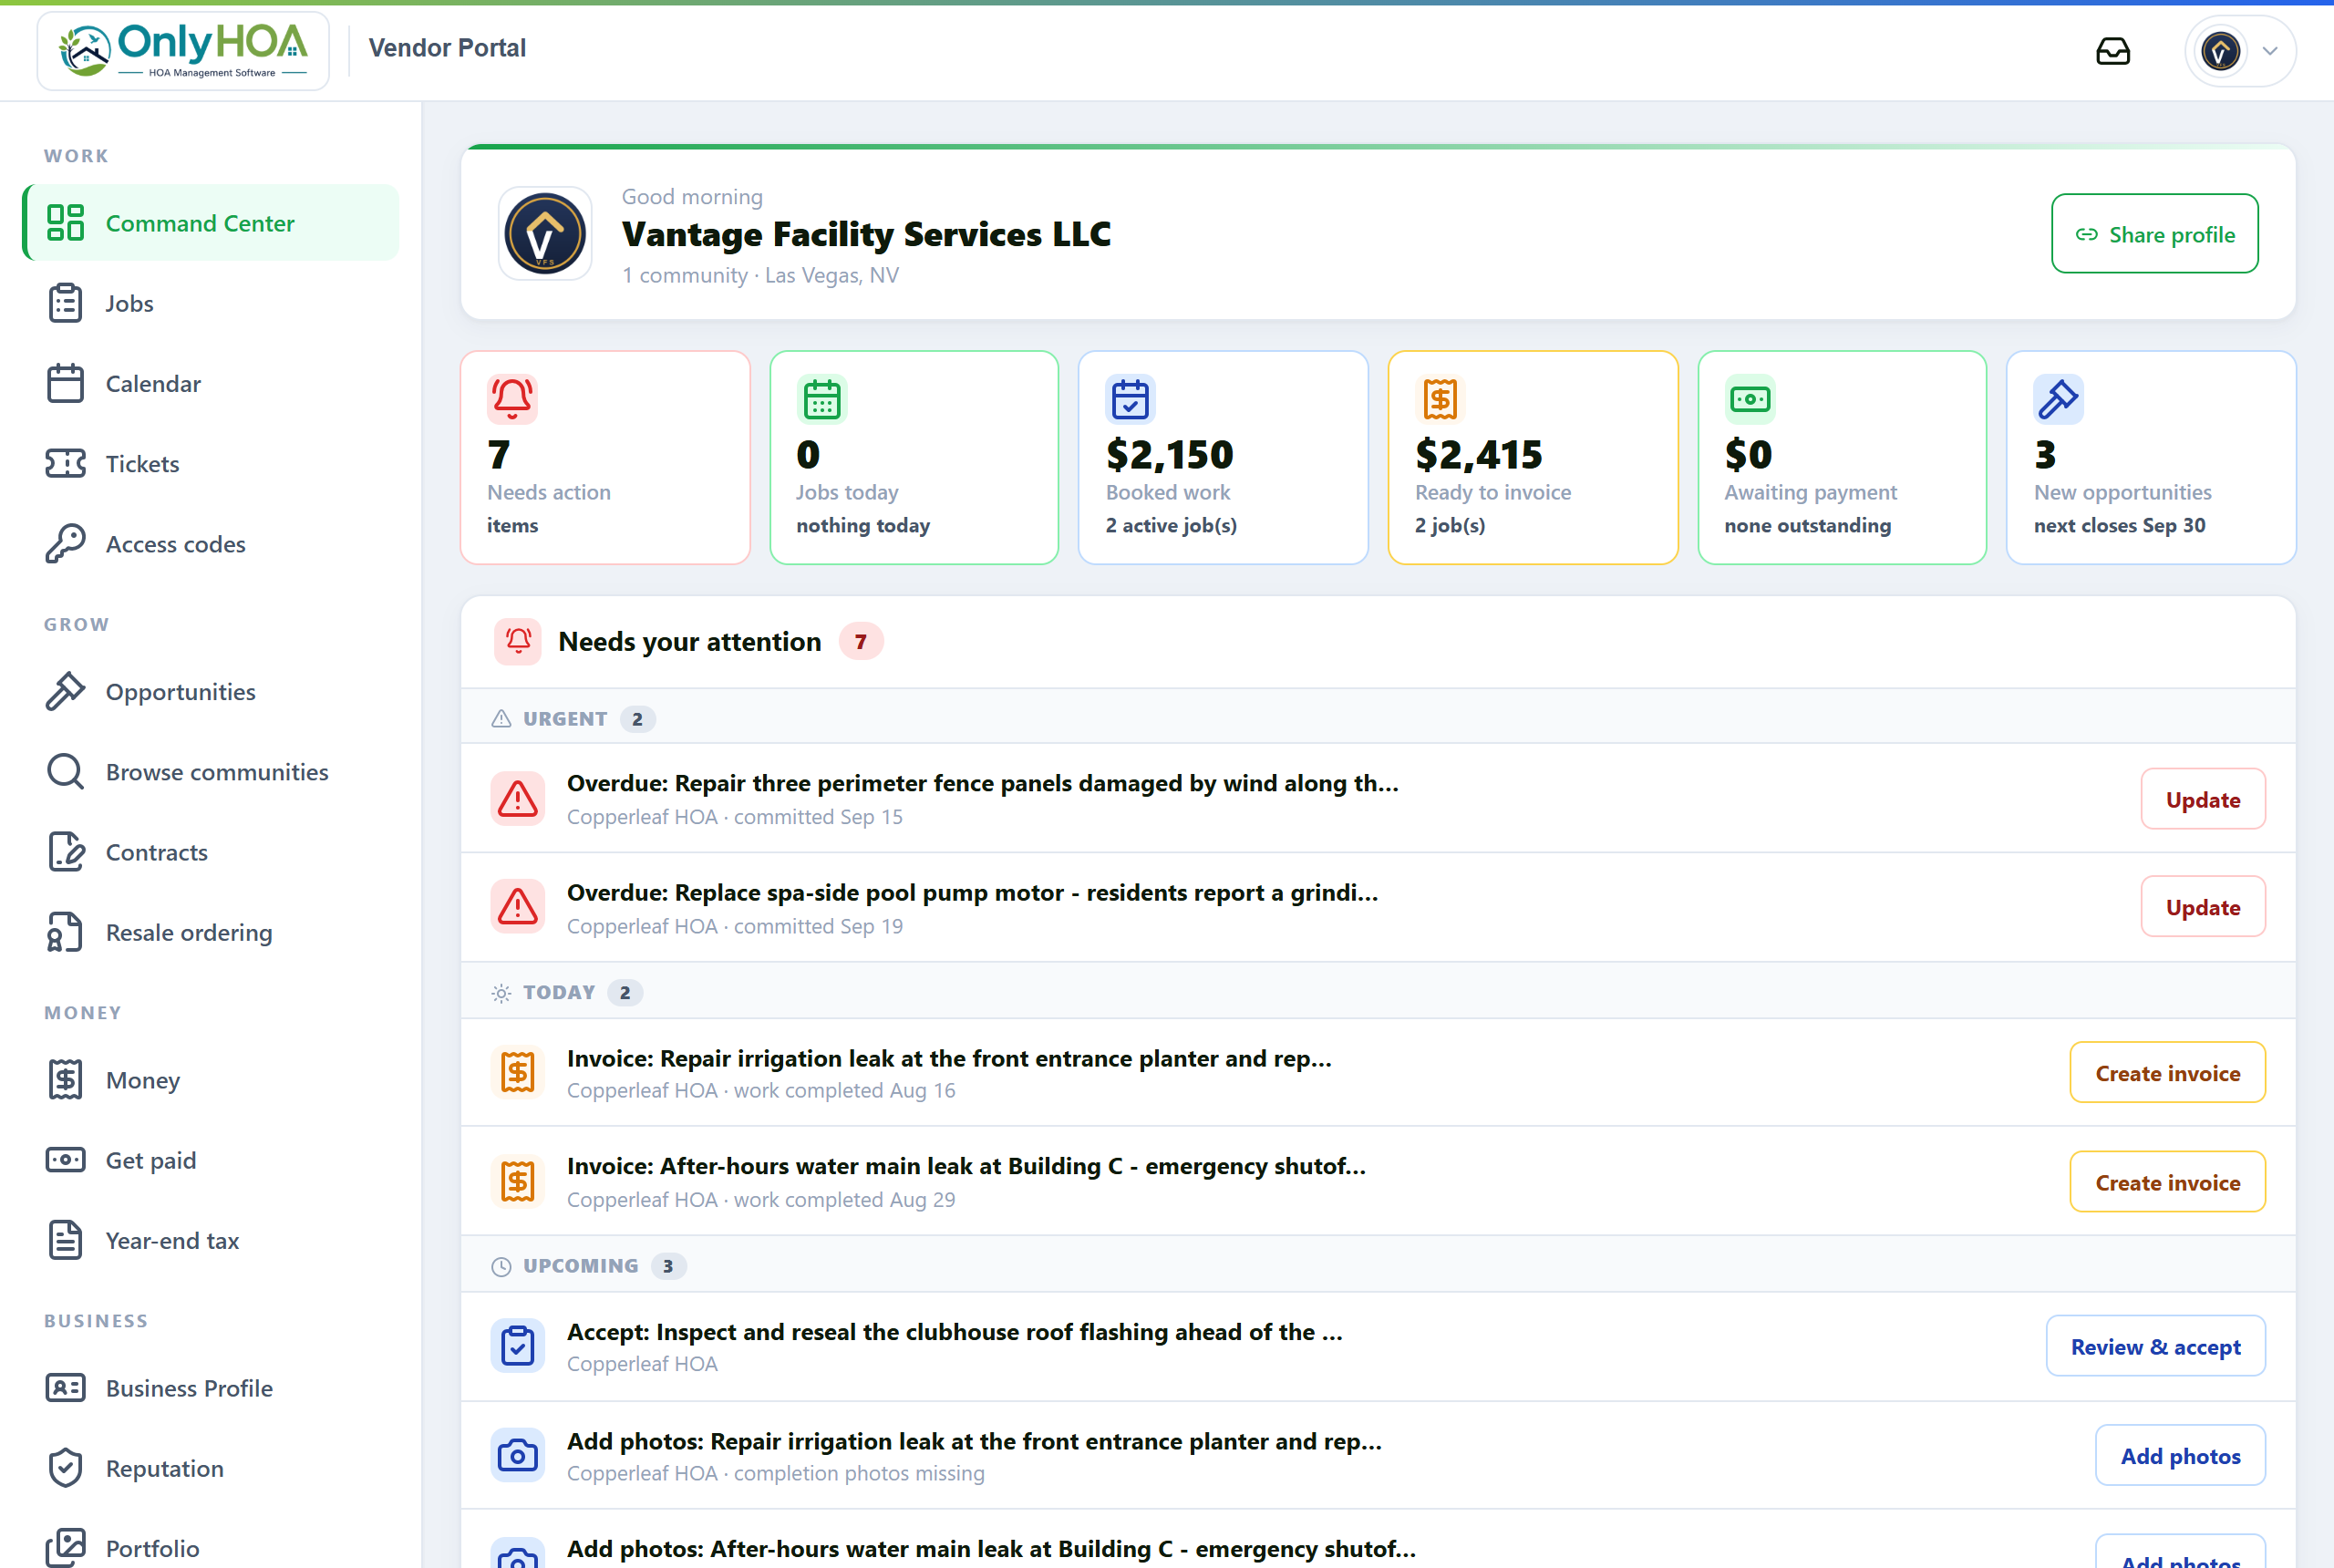Click Review & accept for clubhouse roof flashing
Screen dimensions: 2334x1568
2155,1346
